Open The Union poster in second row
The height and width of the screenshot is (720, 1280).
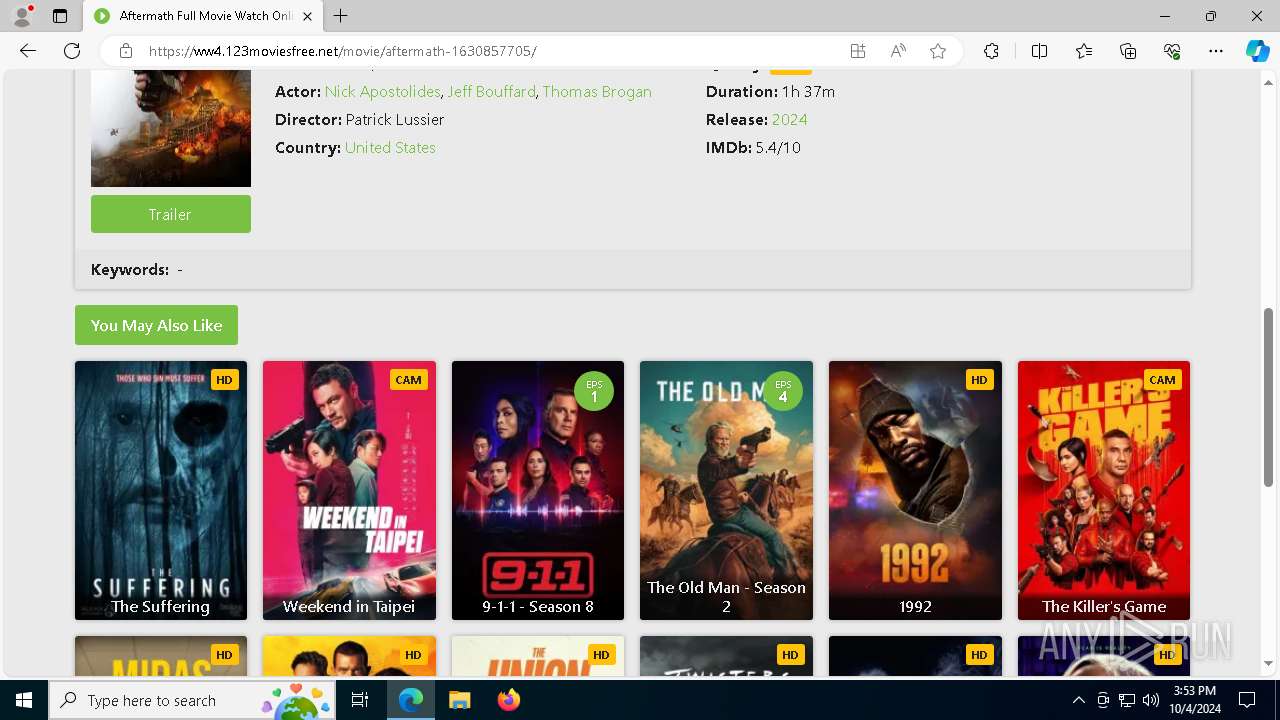[x=538, y=656]
